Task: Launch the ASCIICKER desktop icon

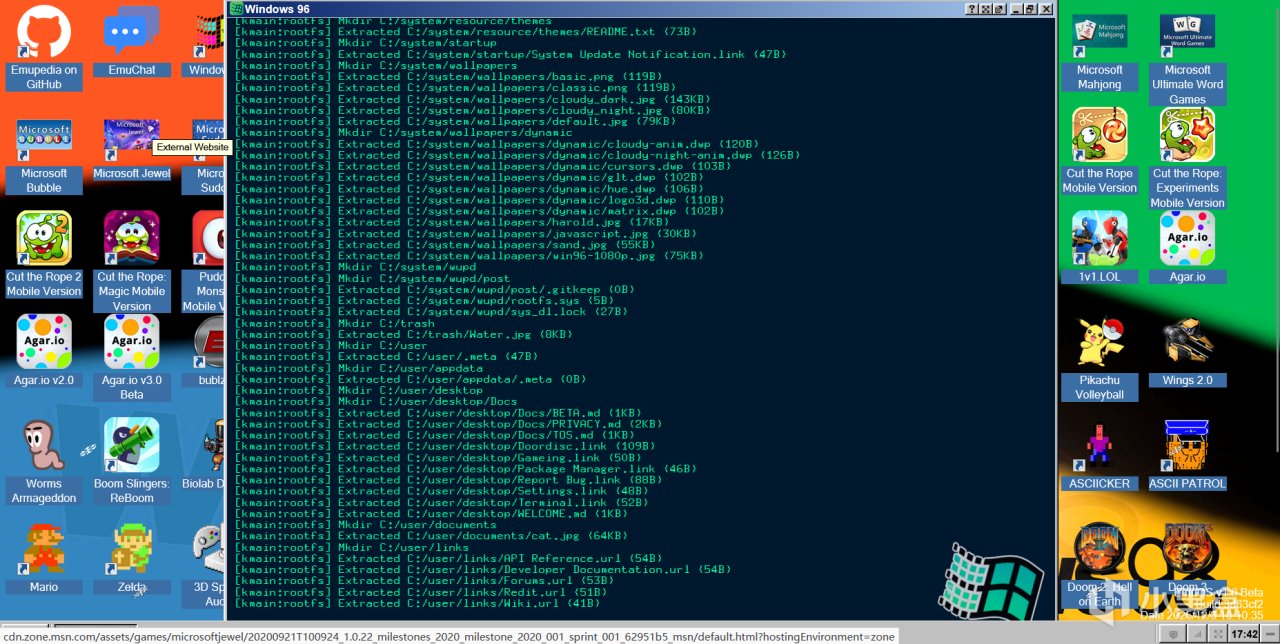Action: (x=1099, y=454)
